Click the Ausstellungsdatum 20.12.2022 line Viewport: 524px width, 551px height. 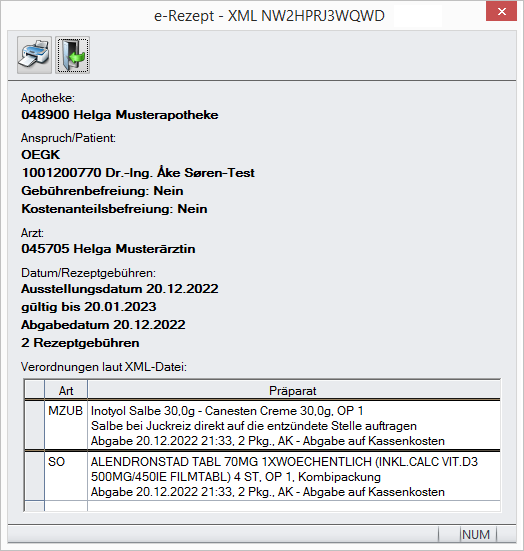[120, 289]
